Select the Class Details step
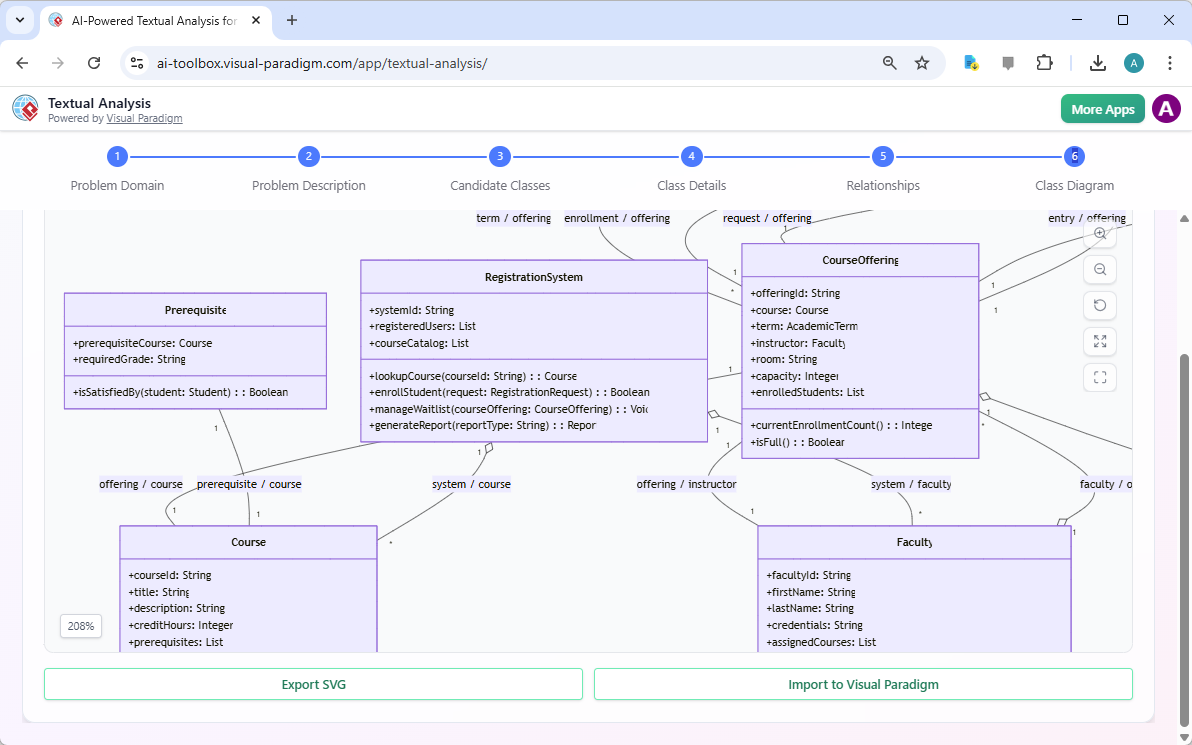The image size is (1192, 745). click(x=691, y=156)
